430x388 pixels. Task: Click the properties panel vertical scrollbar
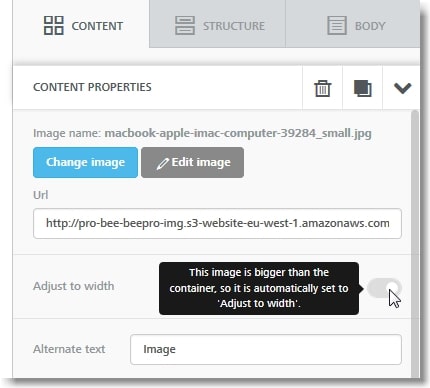(x=415, y=243)
